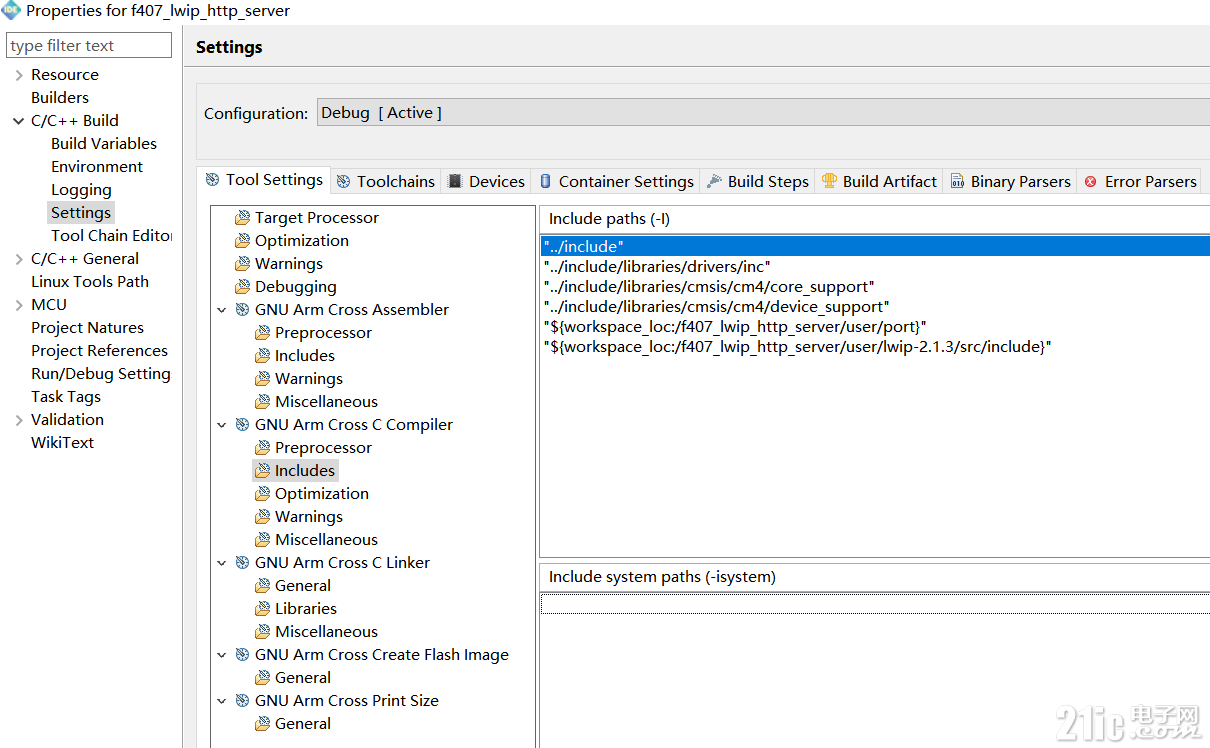This screenshot has height=748, width=1210.
Task: Click the Includes folder icon under C Compiler
Action: 262,471
